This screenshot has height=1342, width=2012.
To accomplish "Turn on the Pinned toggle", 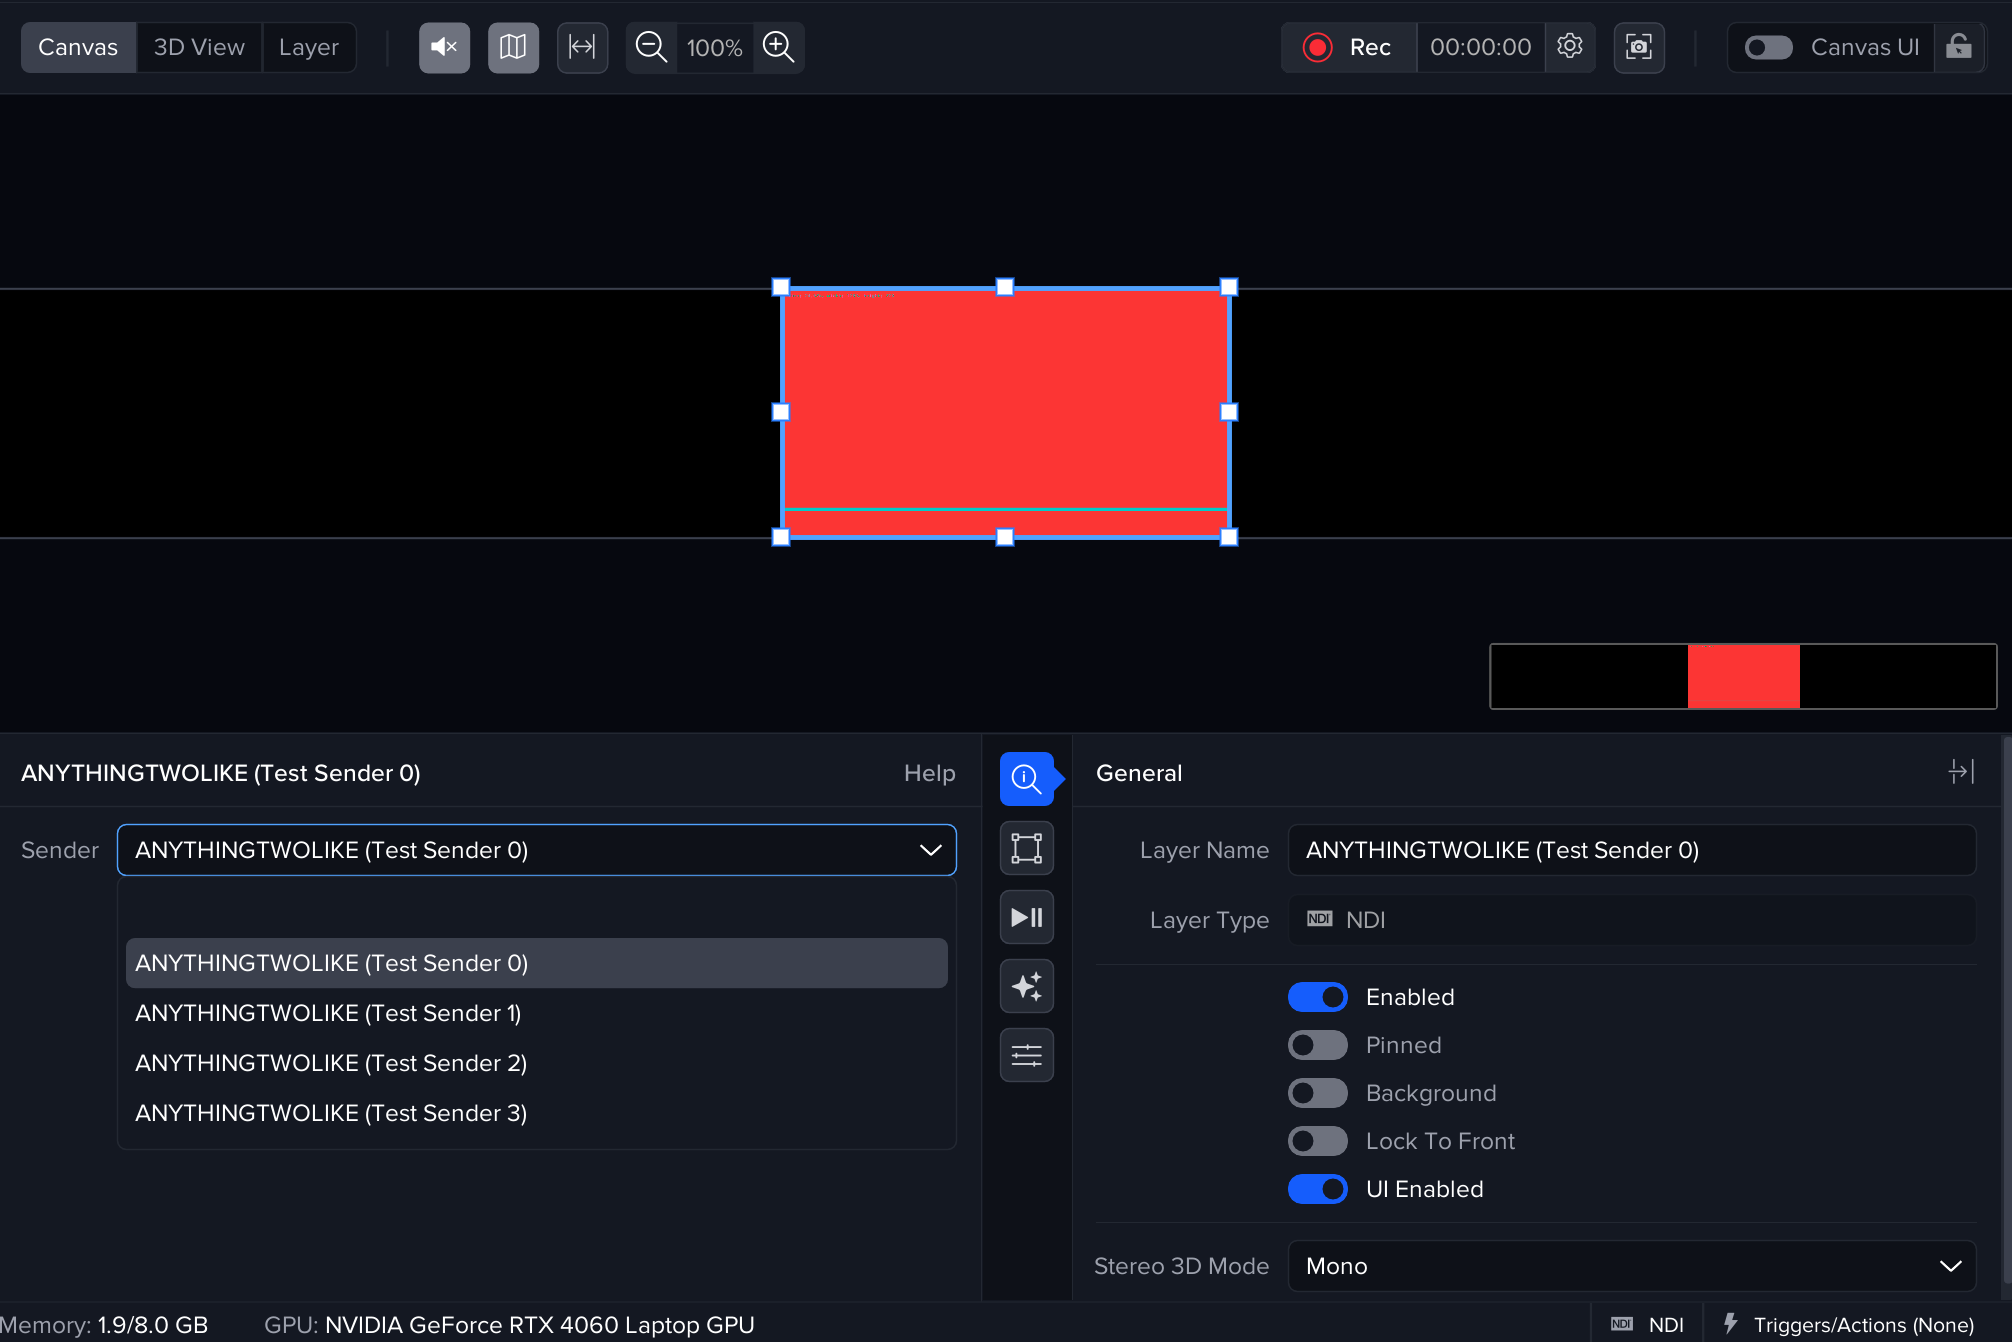I will tap(1318, 1045).
